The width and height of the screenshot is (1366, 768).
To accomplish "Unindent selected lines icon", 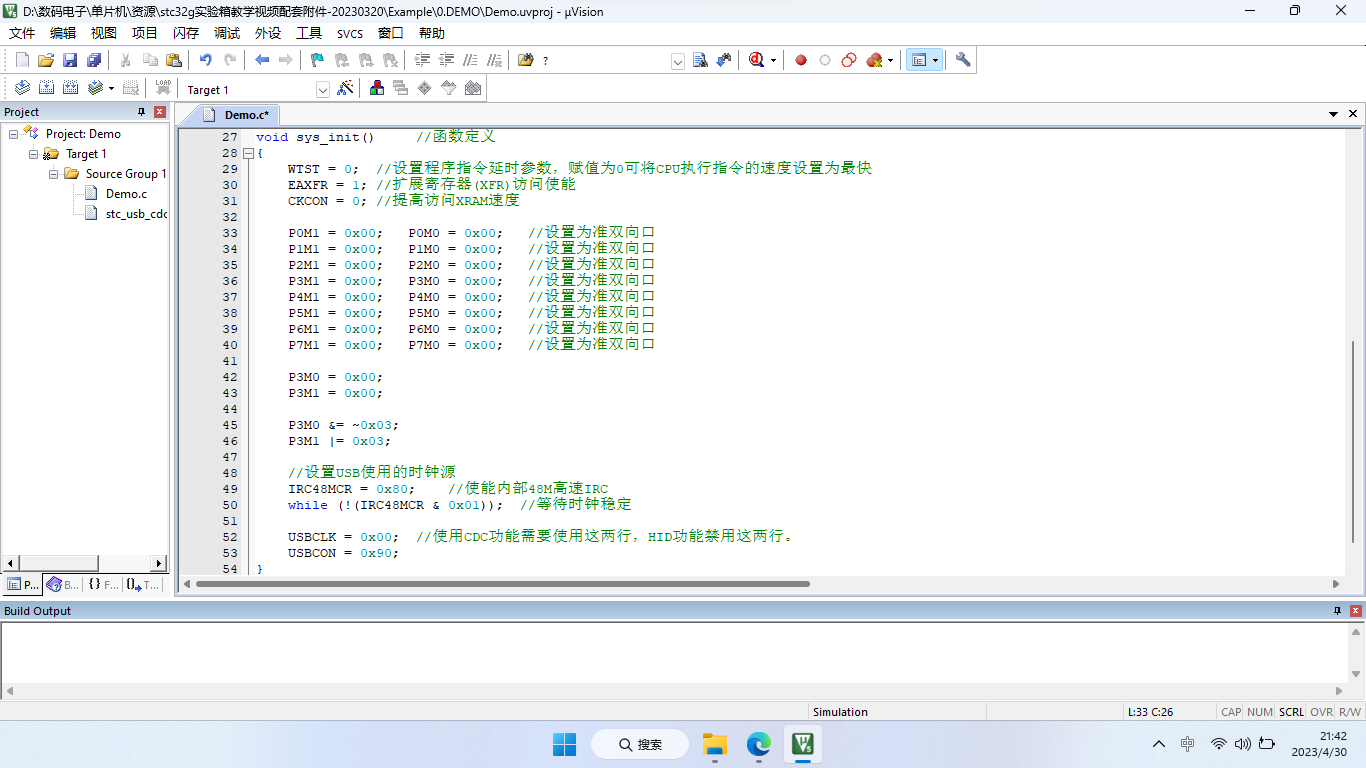I will [446, 60].
